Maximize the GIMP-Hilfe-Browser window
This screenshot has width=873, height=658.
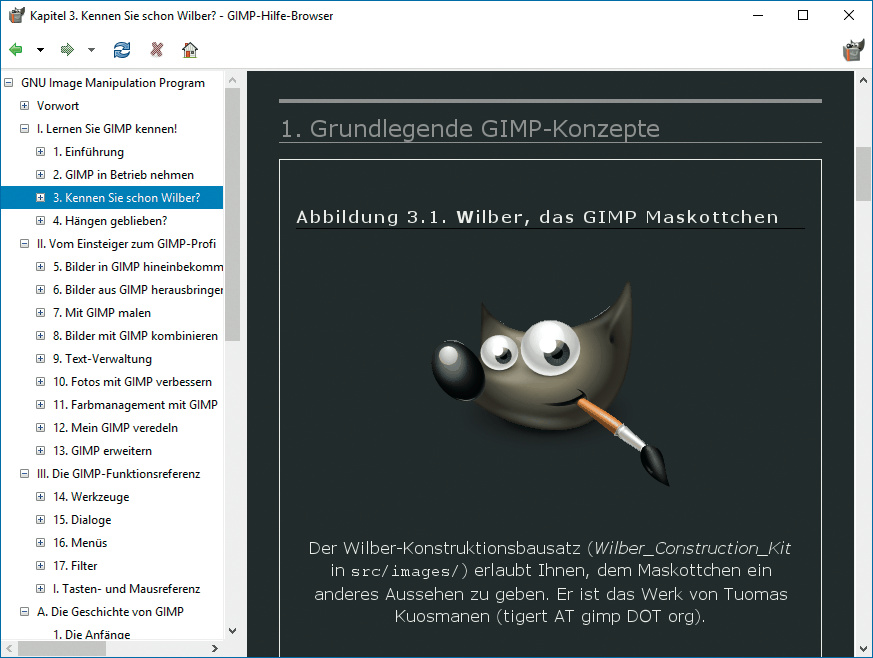[x=803, y=15]
